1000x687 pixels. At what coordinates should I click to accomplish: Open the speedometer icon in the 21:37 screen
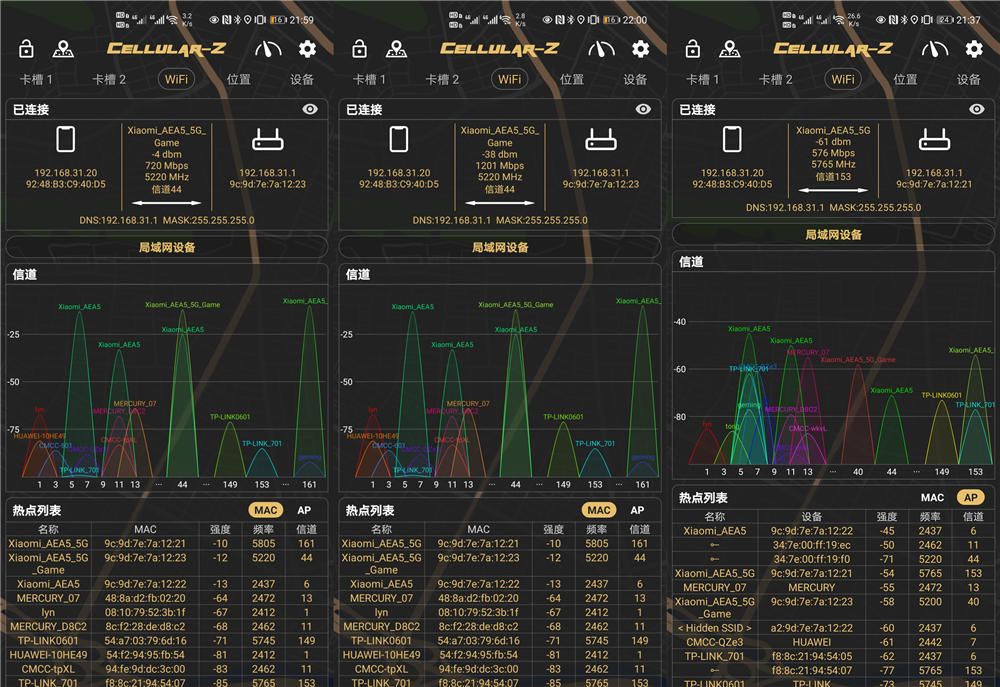point(935,48)
